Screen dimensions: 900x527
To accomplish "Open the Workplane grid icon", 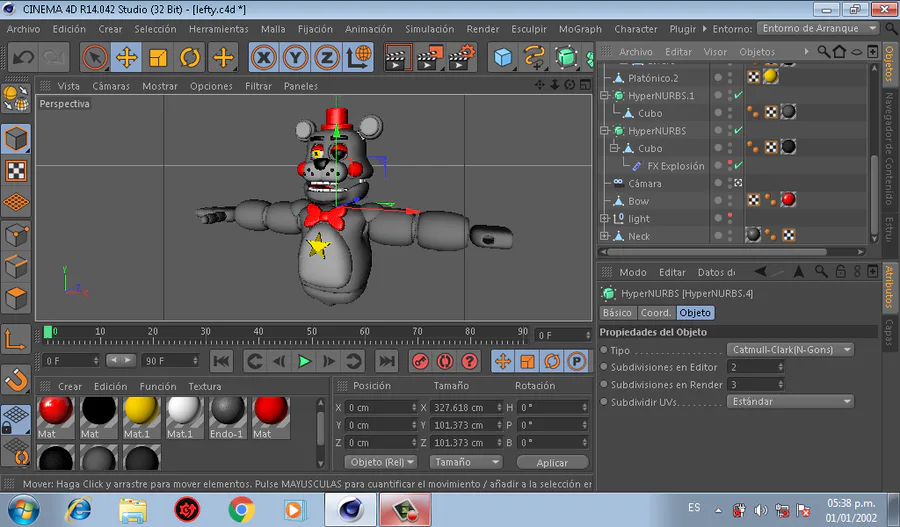I will 16,203.
